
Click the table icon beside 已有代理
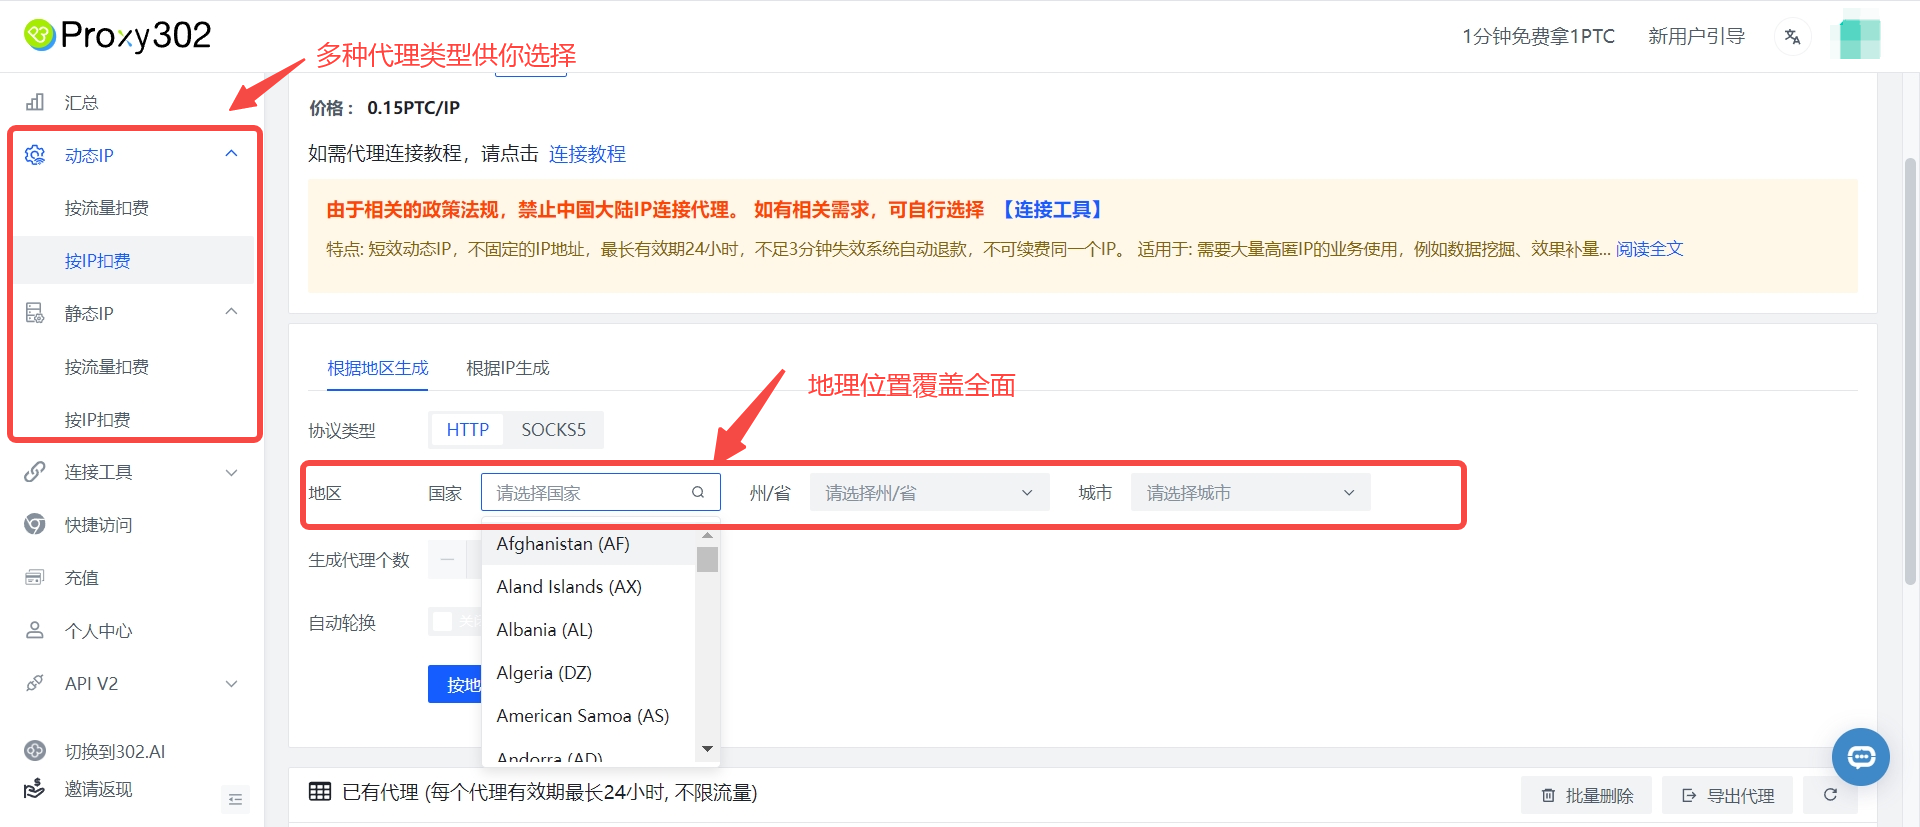[x=320, y=792]
